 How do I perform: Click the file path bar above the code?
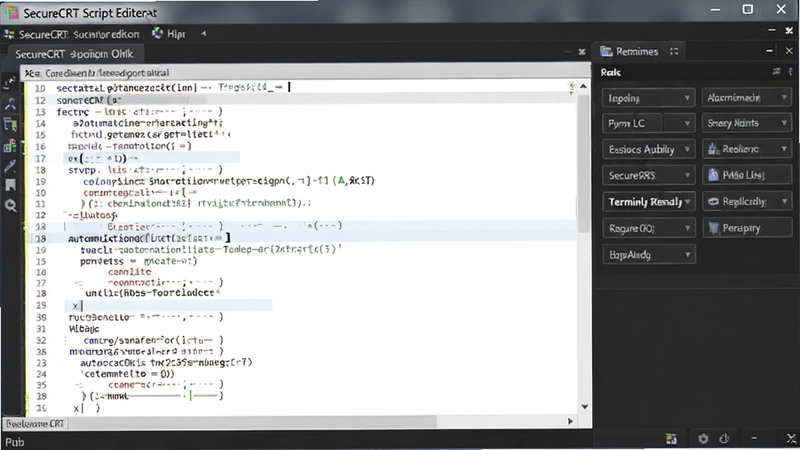(x=305, y=72)
